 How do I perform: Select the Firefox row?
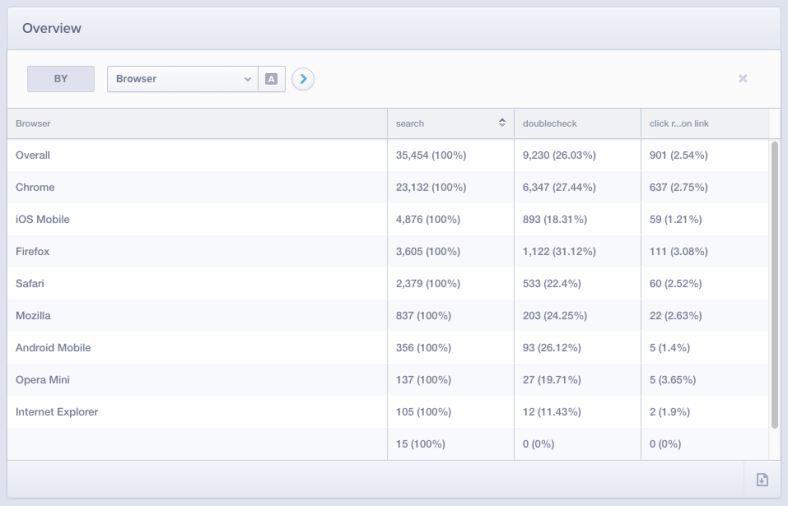pos(33,252)
